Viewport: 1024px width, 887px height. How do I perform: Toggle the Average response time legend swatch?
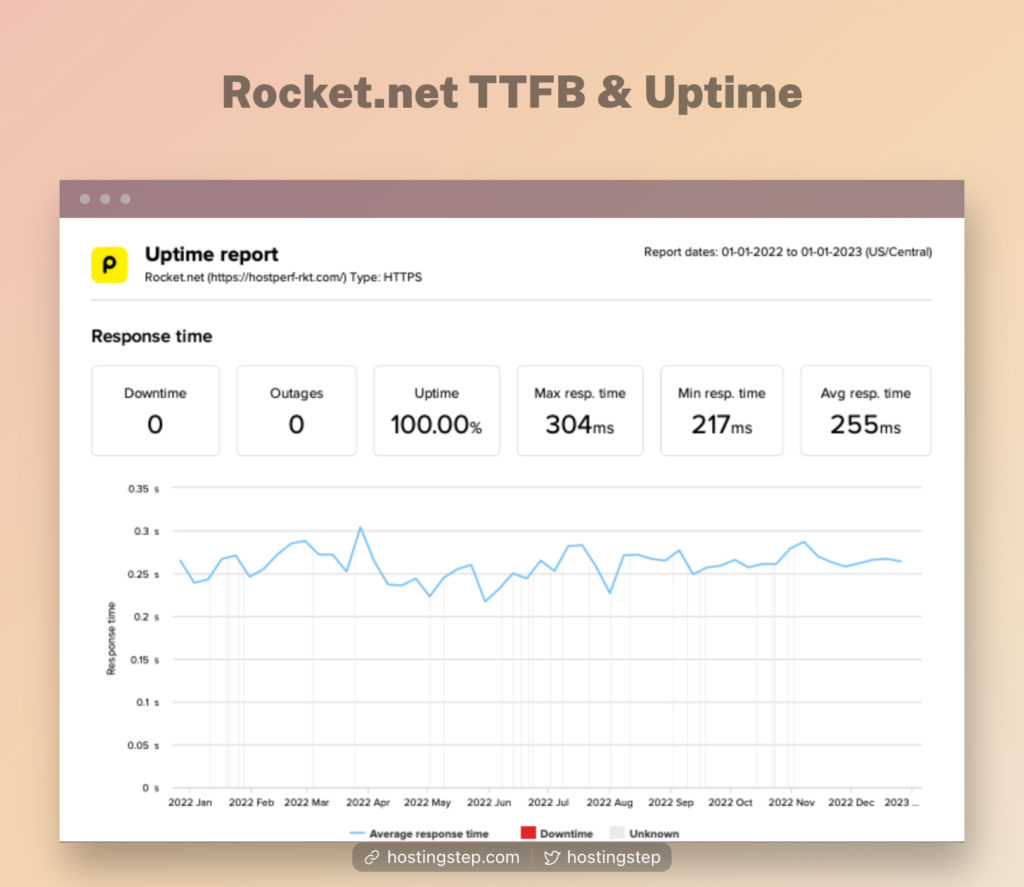point(357,833)
